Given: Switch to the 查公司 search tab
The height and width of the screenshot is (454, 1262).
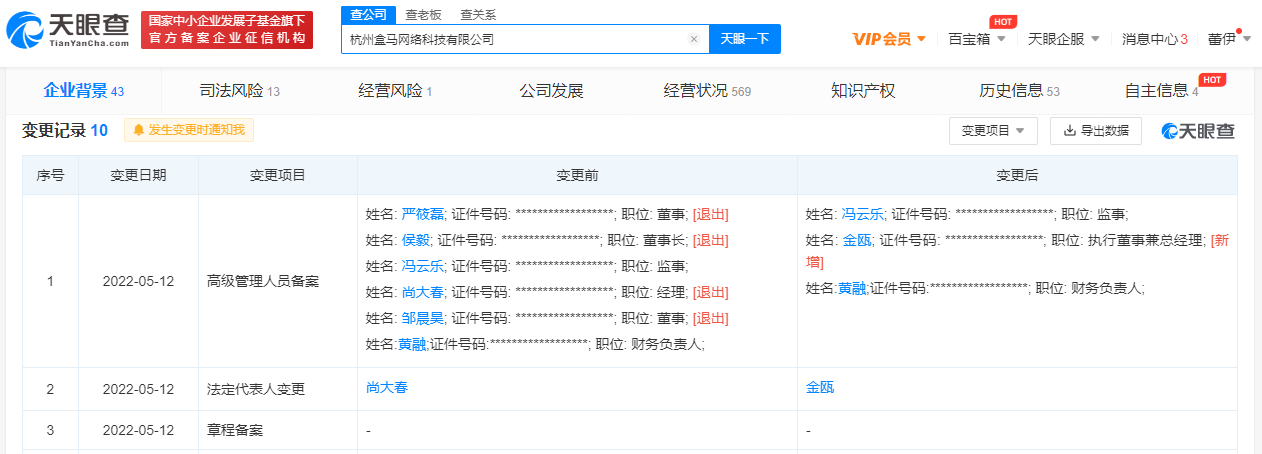Looking at the screenshot, I should 367,14.
